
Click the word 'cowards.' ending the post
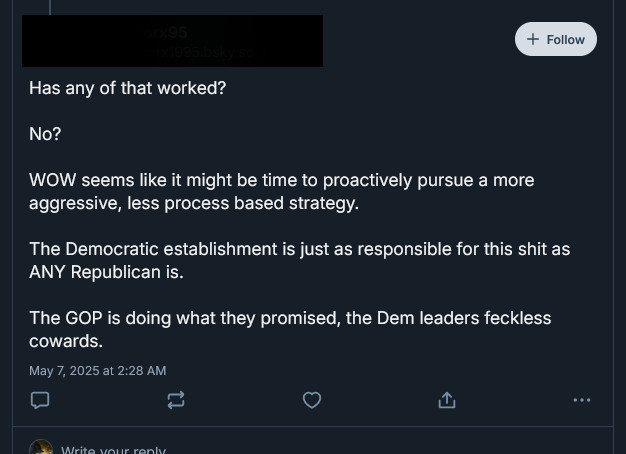tap(66, 341)
